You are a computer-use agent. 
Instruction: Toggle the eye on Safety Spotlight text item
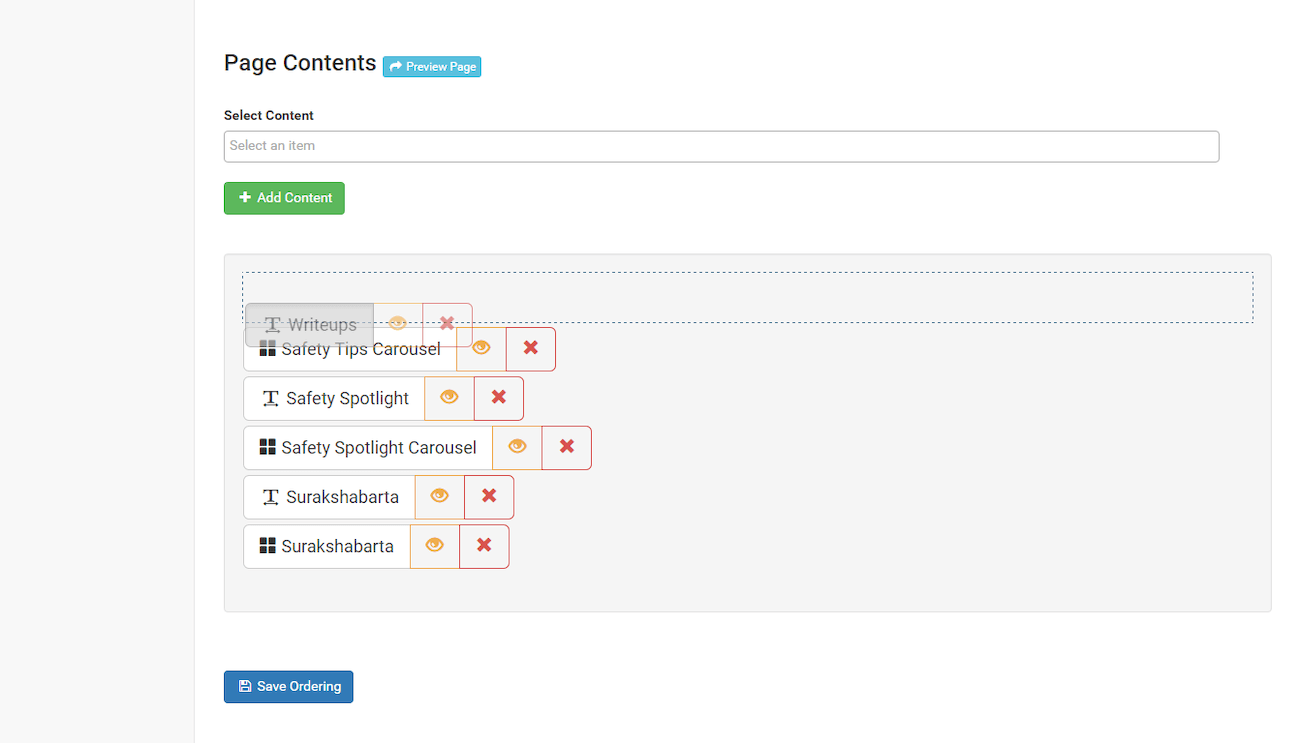(449, 398)
